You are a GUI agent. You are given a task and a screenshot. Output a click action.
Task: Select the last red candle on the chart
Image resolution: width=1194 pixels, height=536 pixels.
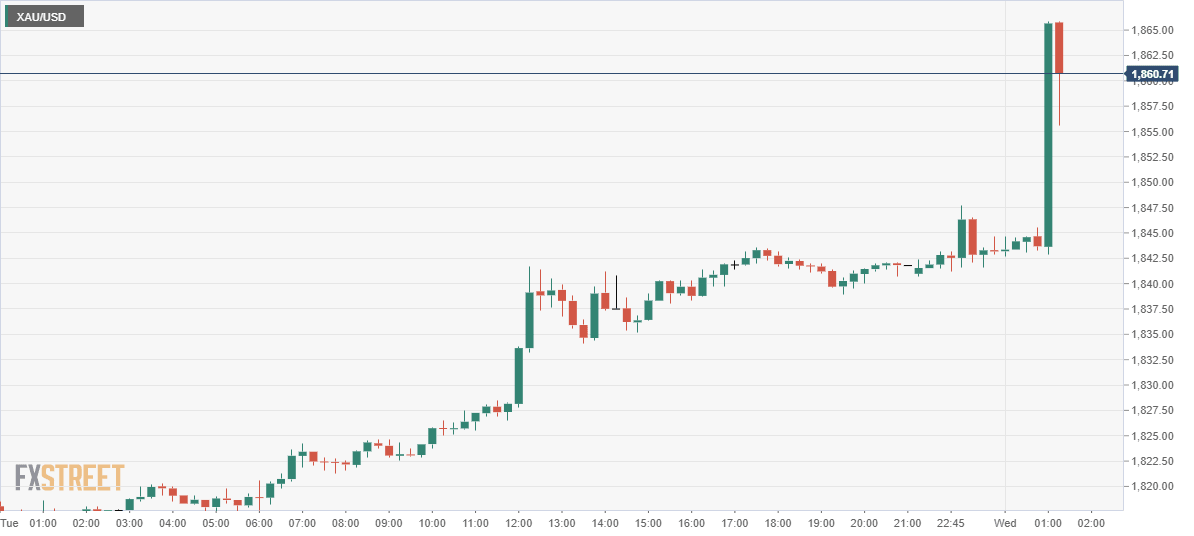click(x=1058, y=47)
